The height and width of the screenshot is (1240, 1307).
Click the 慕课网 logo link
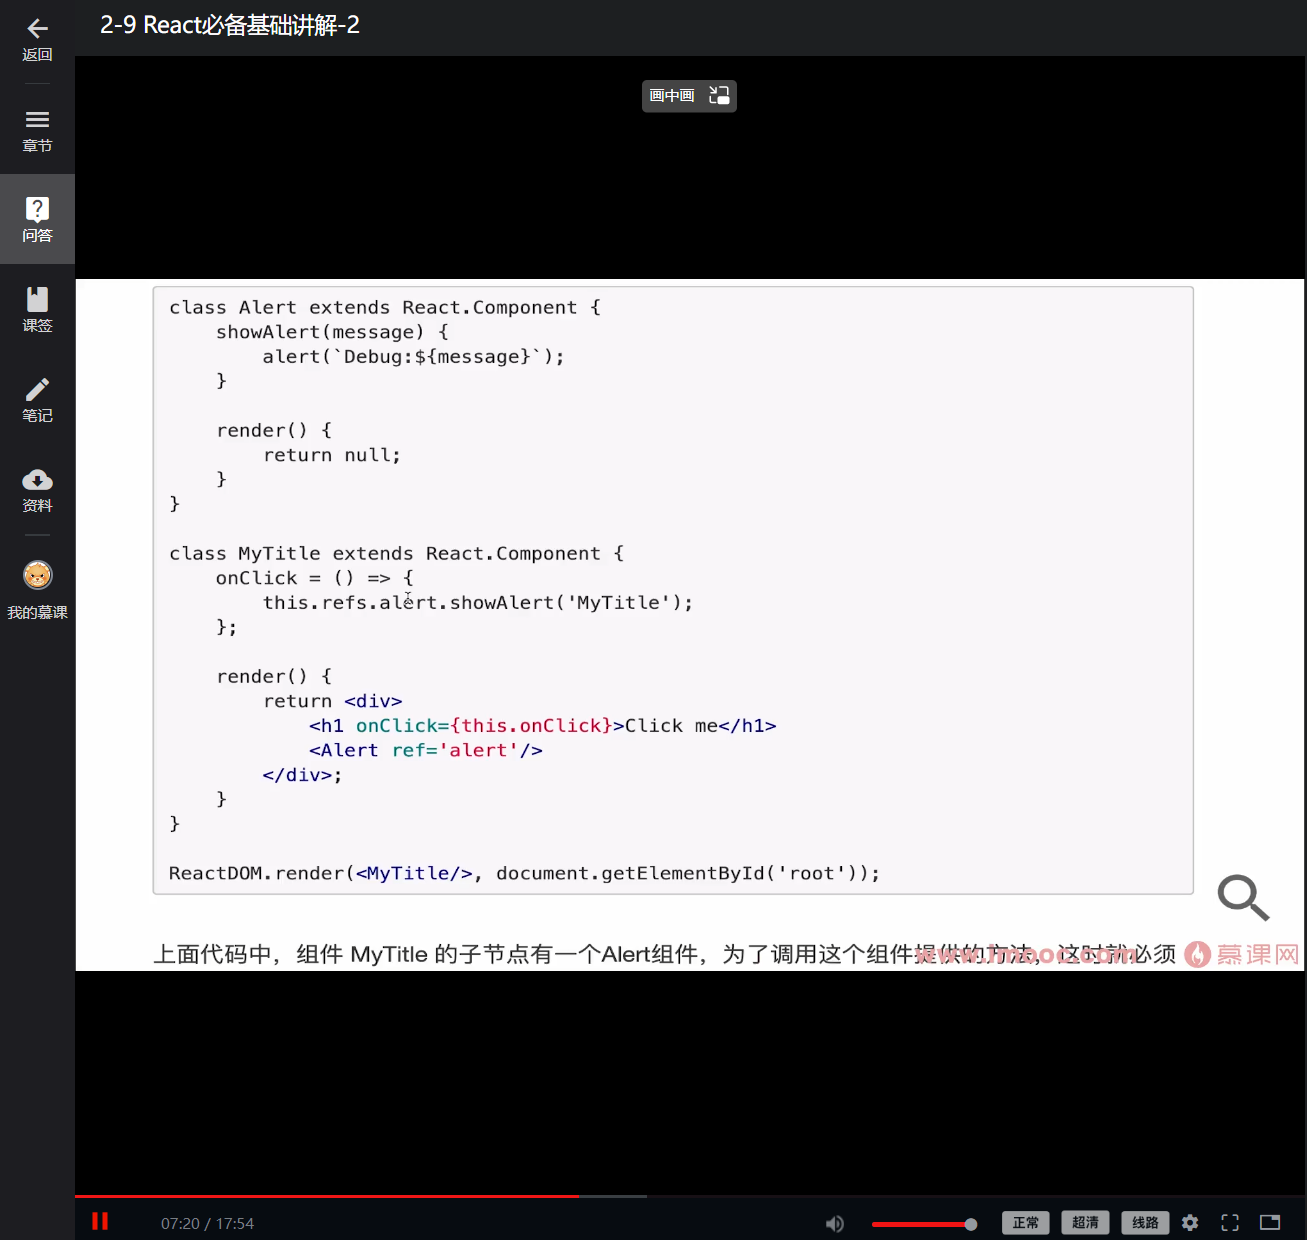1240,954
